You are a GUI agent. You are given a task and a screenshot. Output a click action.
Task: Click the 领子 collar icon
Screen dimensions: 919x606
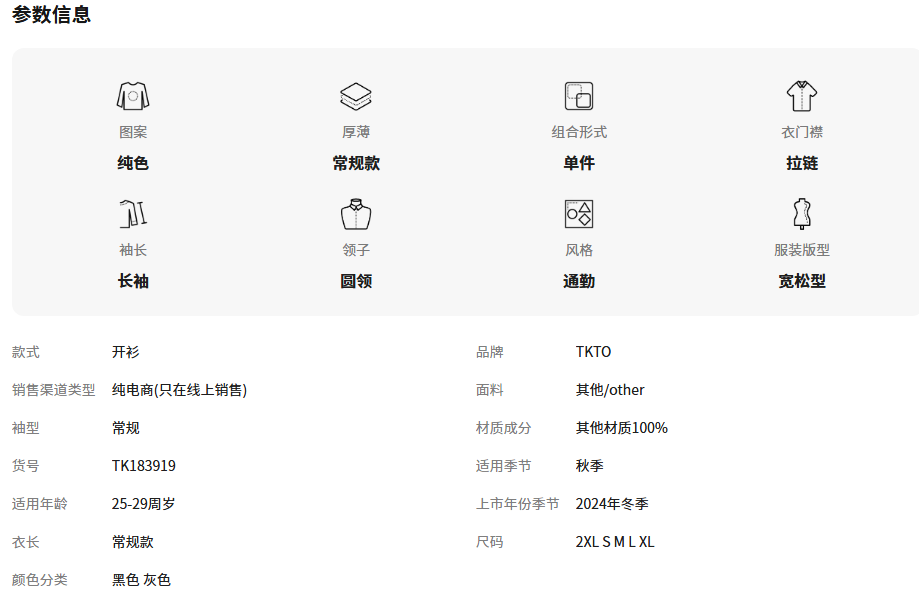(356, 214)
